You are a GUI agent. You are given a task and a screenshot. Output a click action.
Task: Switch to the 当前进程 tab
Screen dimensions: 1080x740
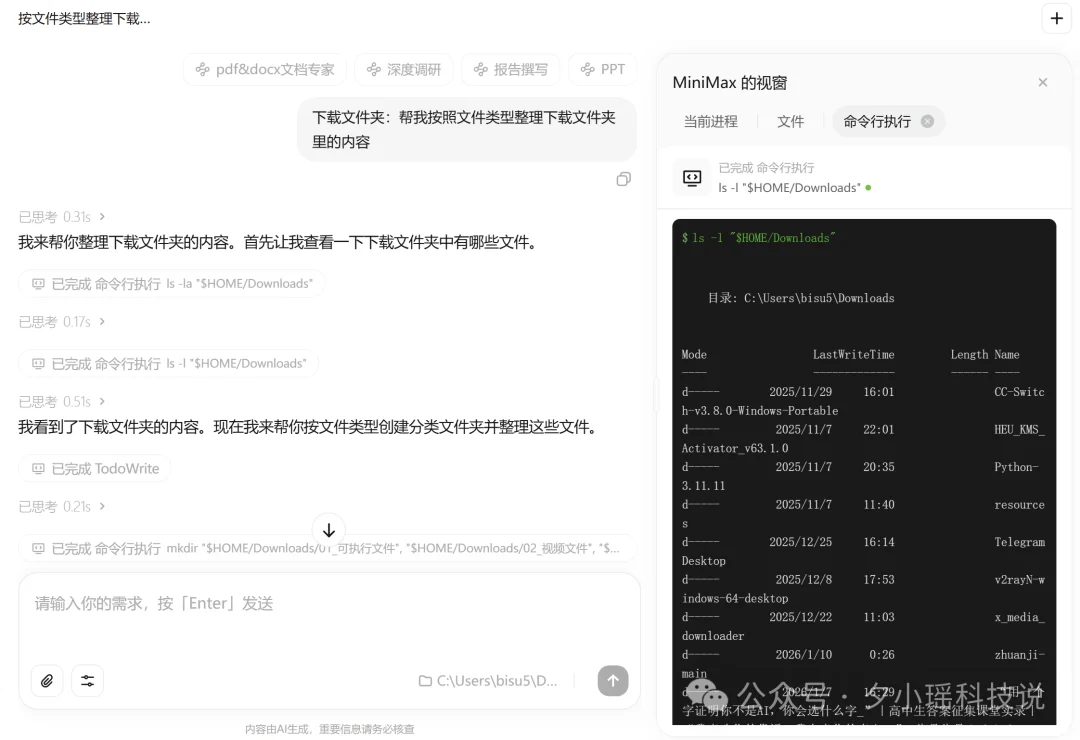(711, 121)
